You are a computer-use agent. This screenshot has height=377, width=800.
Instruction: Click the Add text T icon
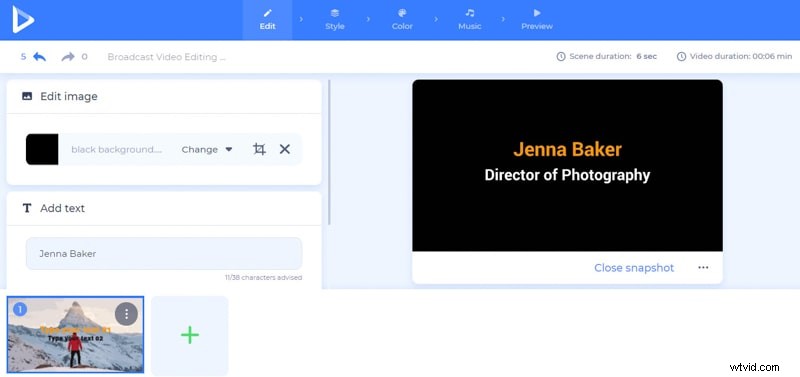(27, 208)
